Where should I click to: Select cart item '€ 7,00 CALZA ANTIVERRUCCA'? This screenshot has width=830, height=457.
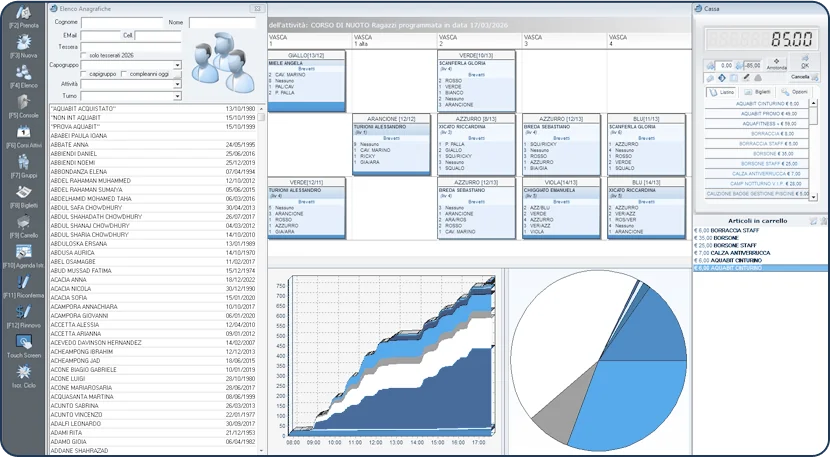click(x=761, y=253)
